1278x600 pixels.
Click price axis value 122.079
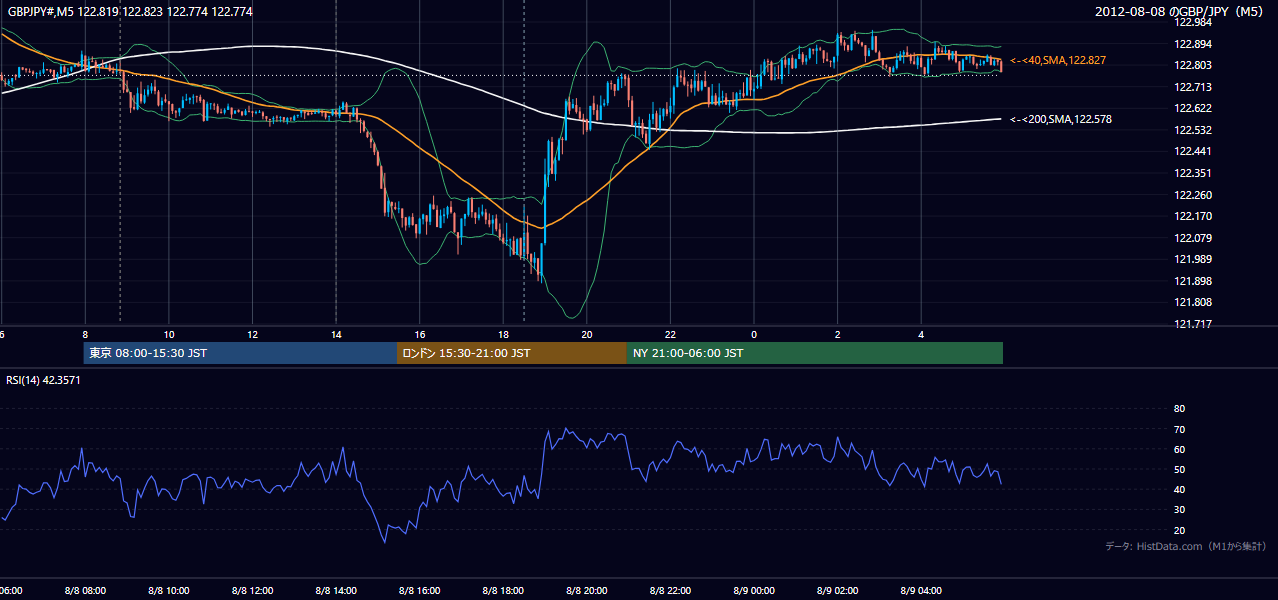(x=1192, y=238)
